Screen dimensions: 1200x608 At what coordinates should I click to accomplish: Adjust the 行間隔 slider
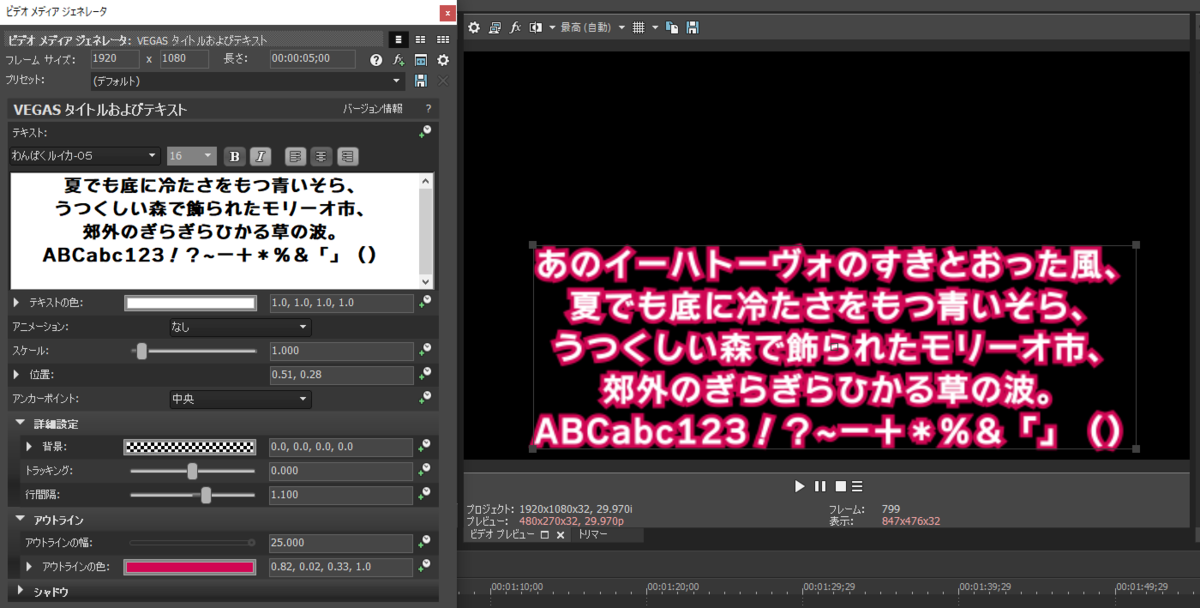coord(194,494)
